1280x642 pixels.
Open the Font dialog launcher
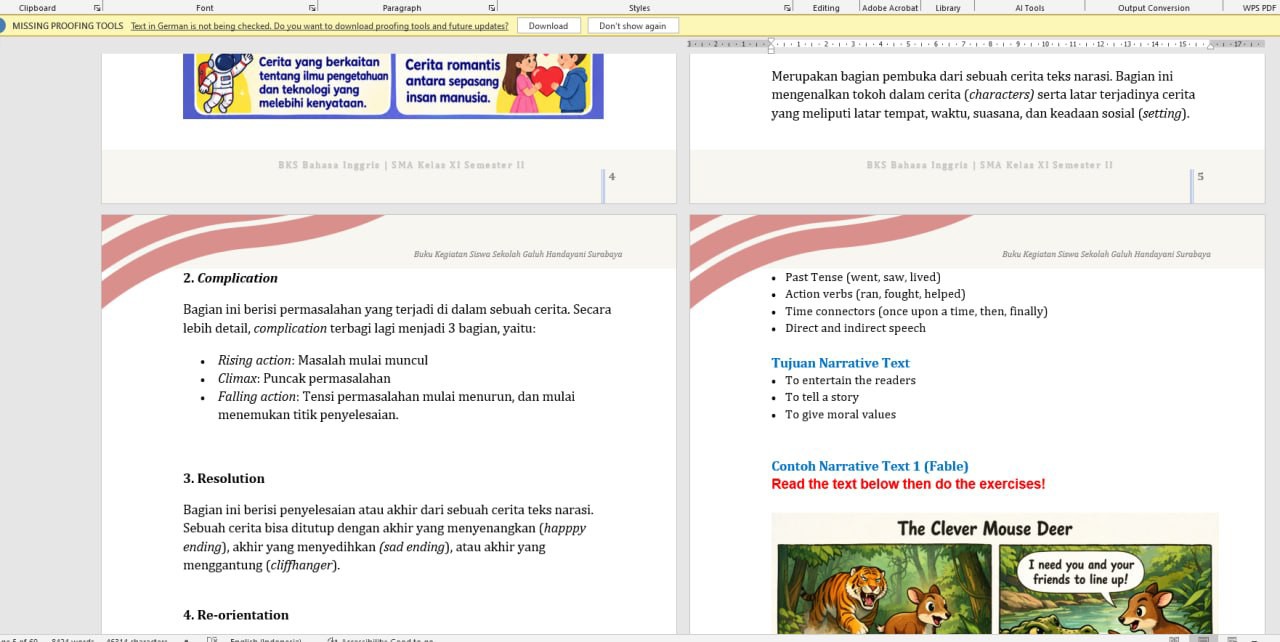(313, 8)
